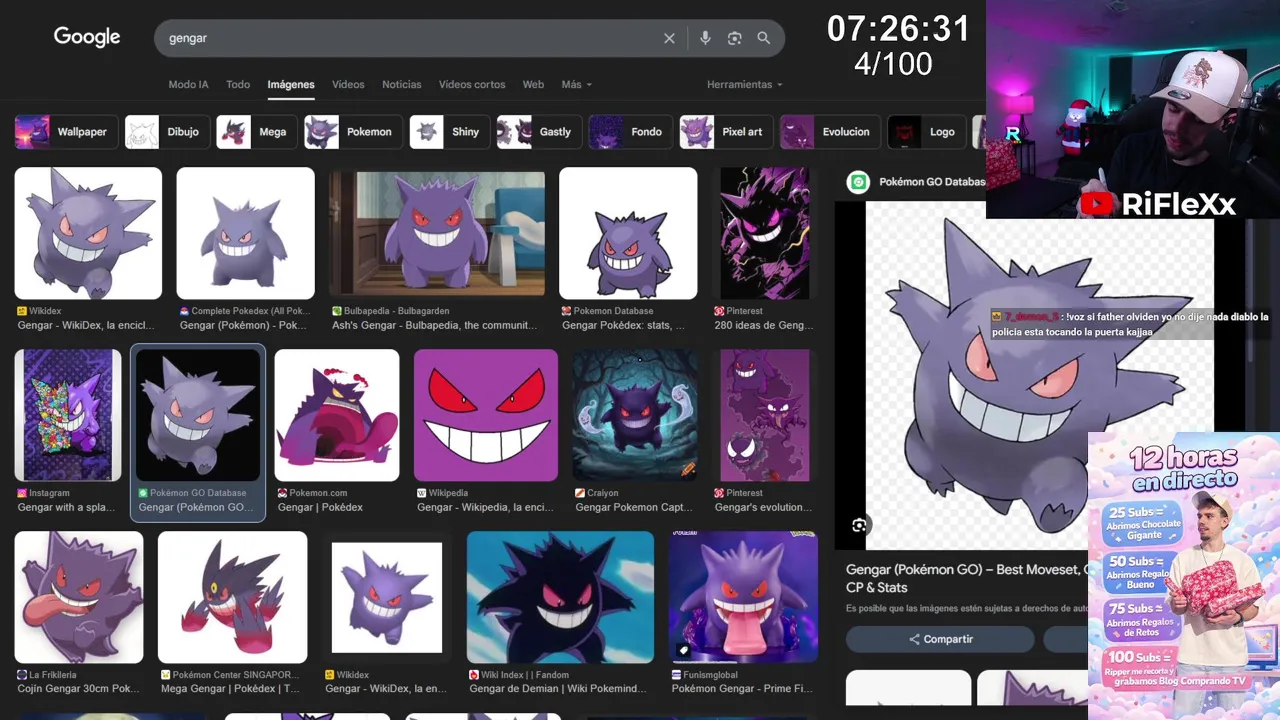
Task: Start voice search with microphone icon
Action: pos(705,38)
